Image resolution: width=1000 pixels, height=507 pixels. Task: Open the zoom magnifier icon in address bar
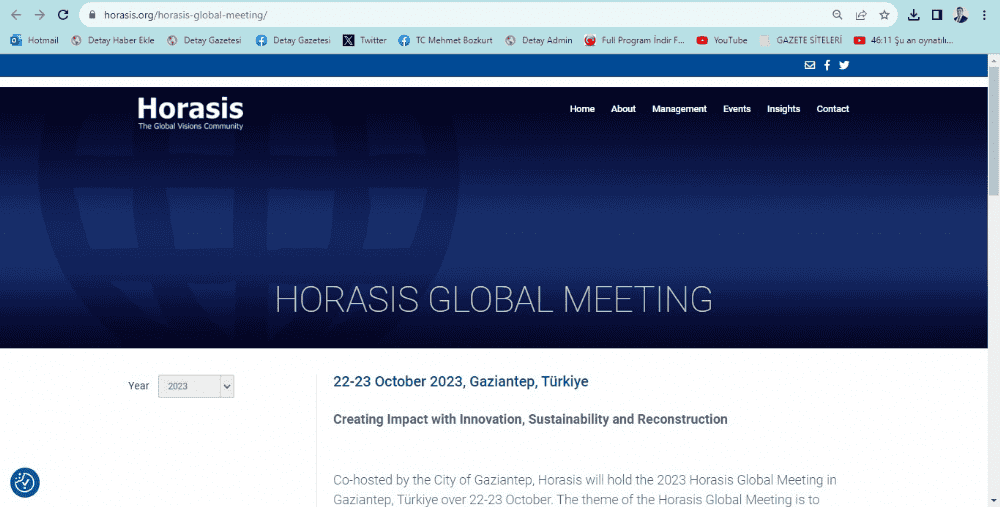click(x=837, y=15)
